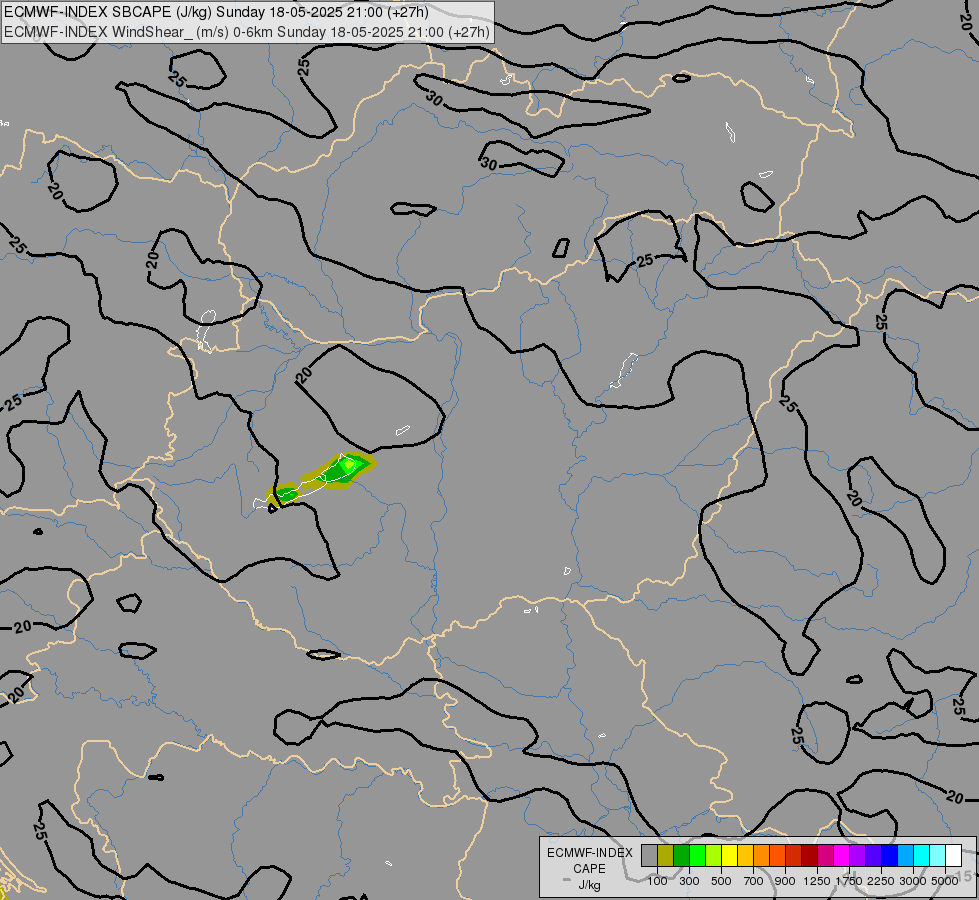Click the legend value 500
Screen dimensions: 979x900
(721, 881)
